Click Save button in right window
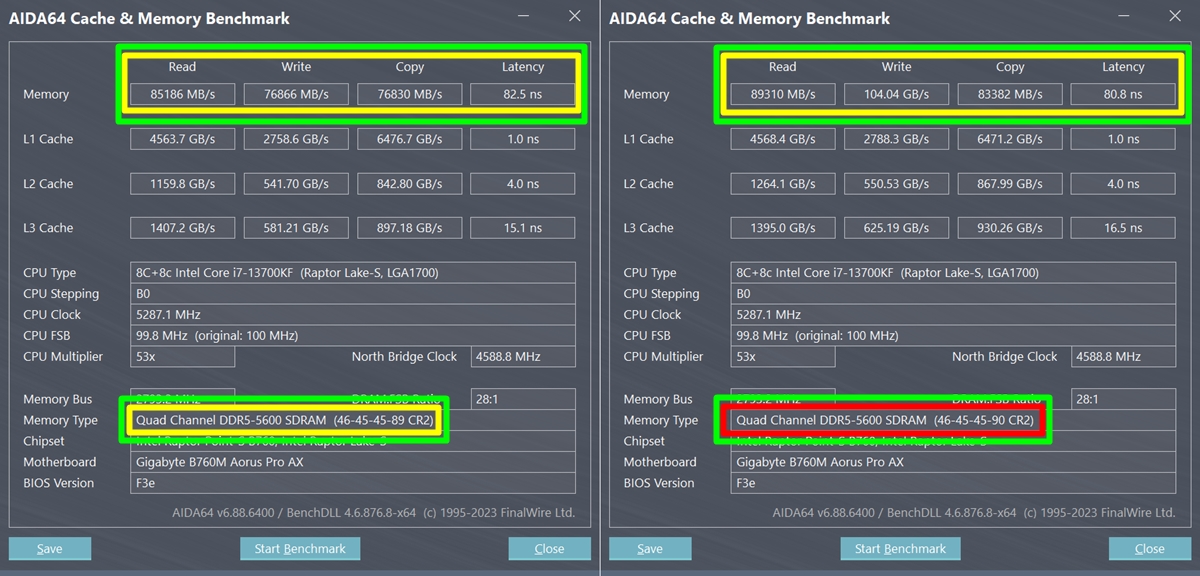The height and width of the screenshot is (576, 1200). click(649, 548)
